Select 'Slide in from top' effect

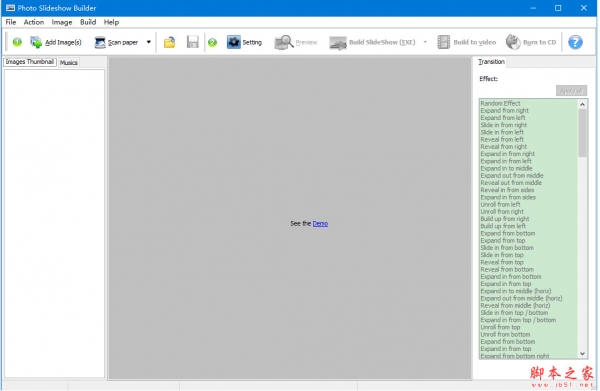[x=502, y=255]
